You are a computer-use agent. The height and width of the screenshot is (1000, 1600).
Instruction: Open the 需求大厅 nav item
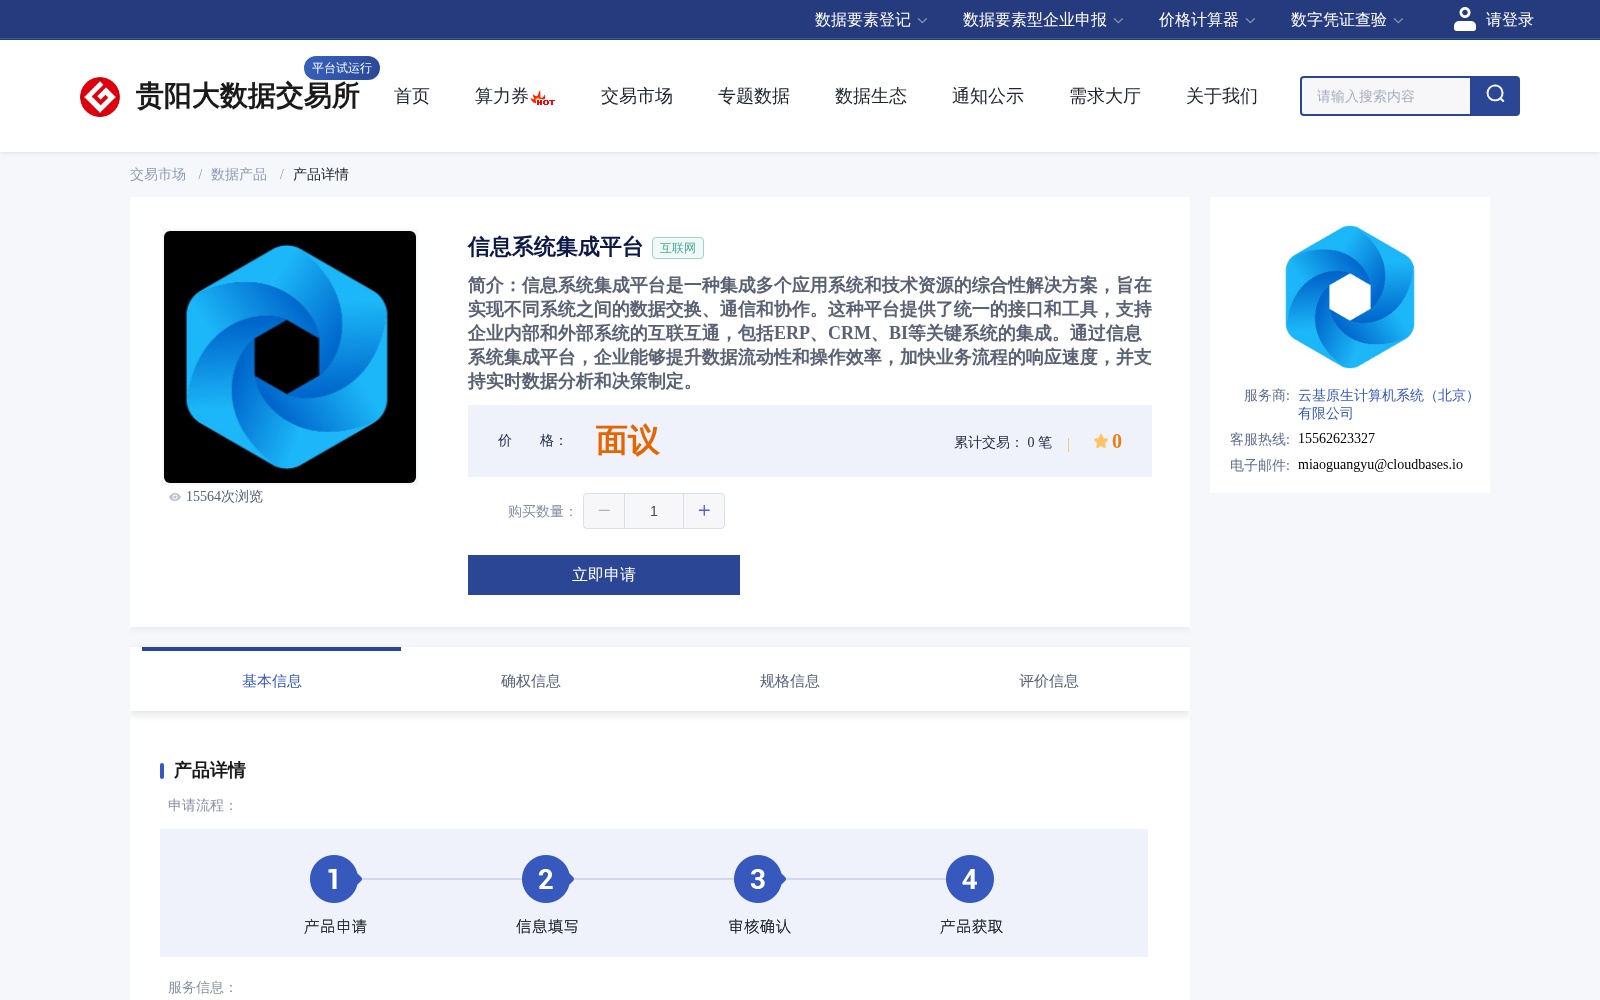tap(1105, 96)
